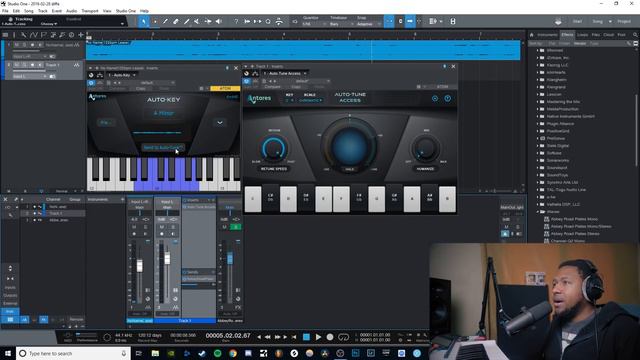Viewport: 640px width, 360px height.
Task: Open the Timebase Bars dropdown
Action: tap(340, 24)
